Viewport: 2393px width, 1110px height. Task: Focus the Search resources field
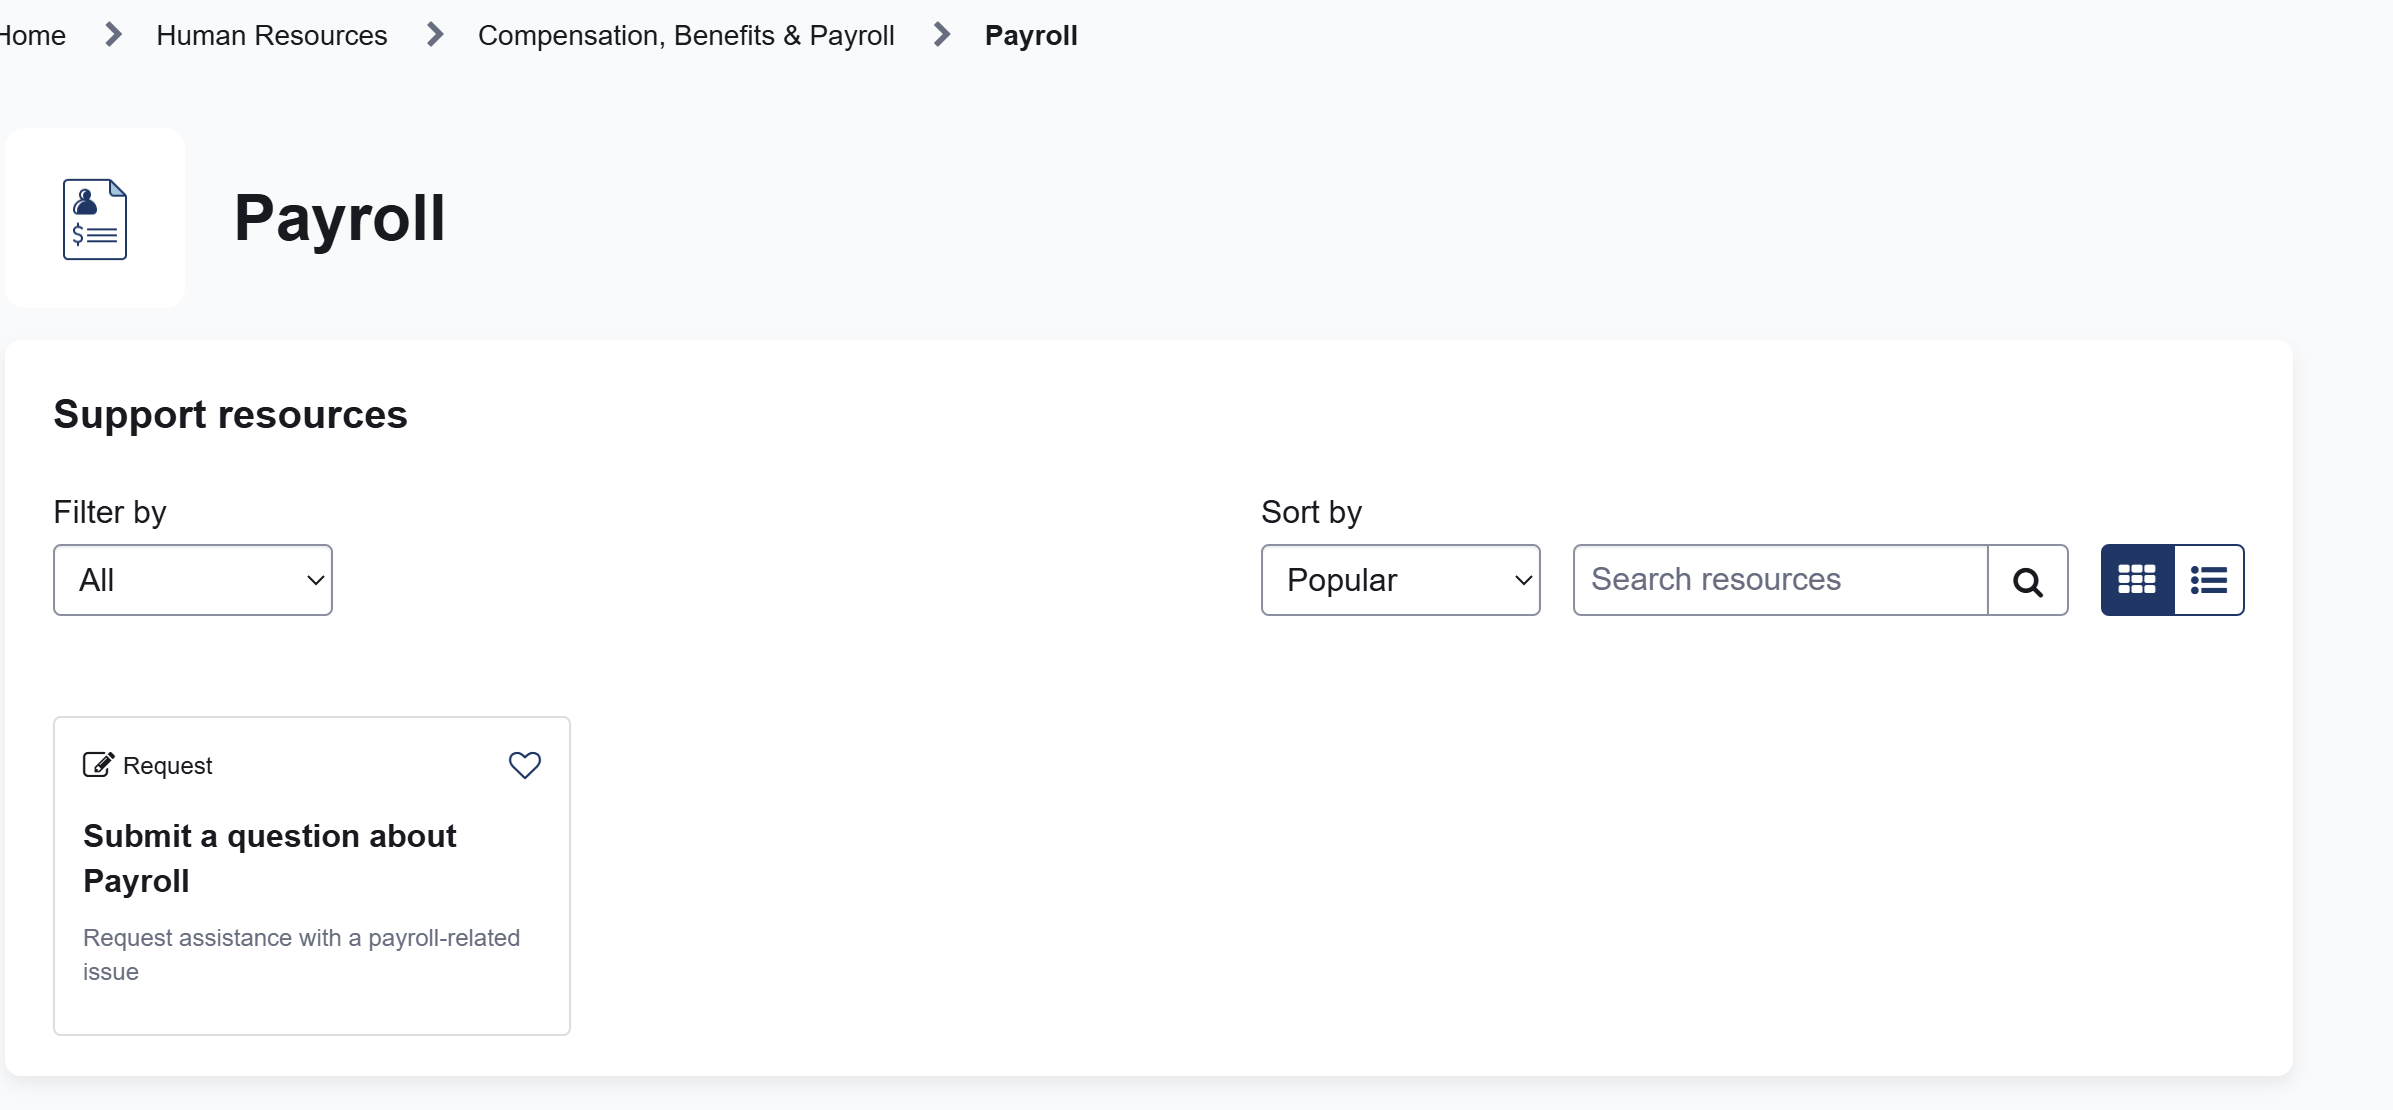point(1780,580)
